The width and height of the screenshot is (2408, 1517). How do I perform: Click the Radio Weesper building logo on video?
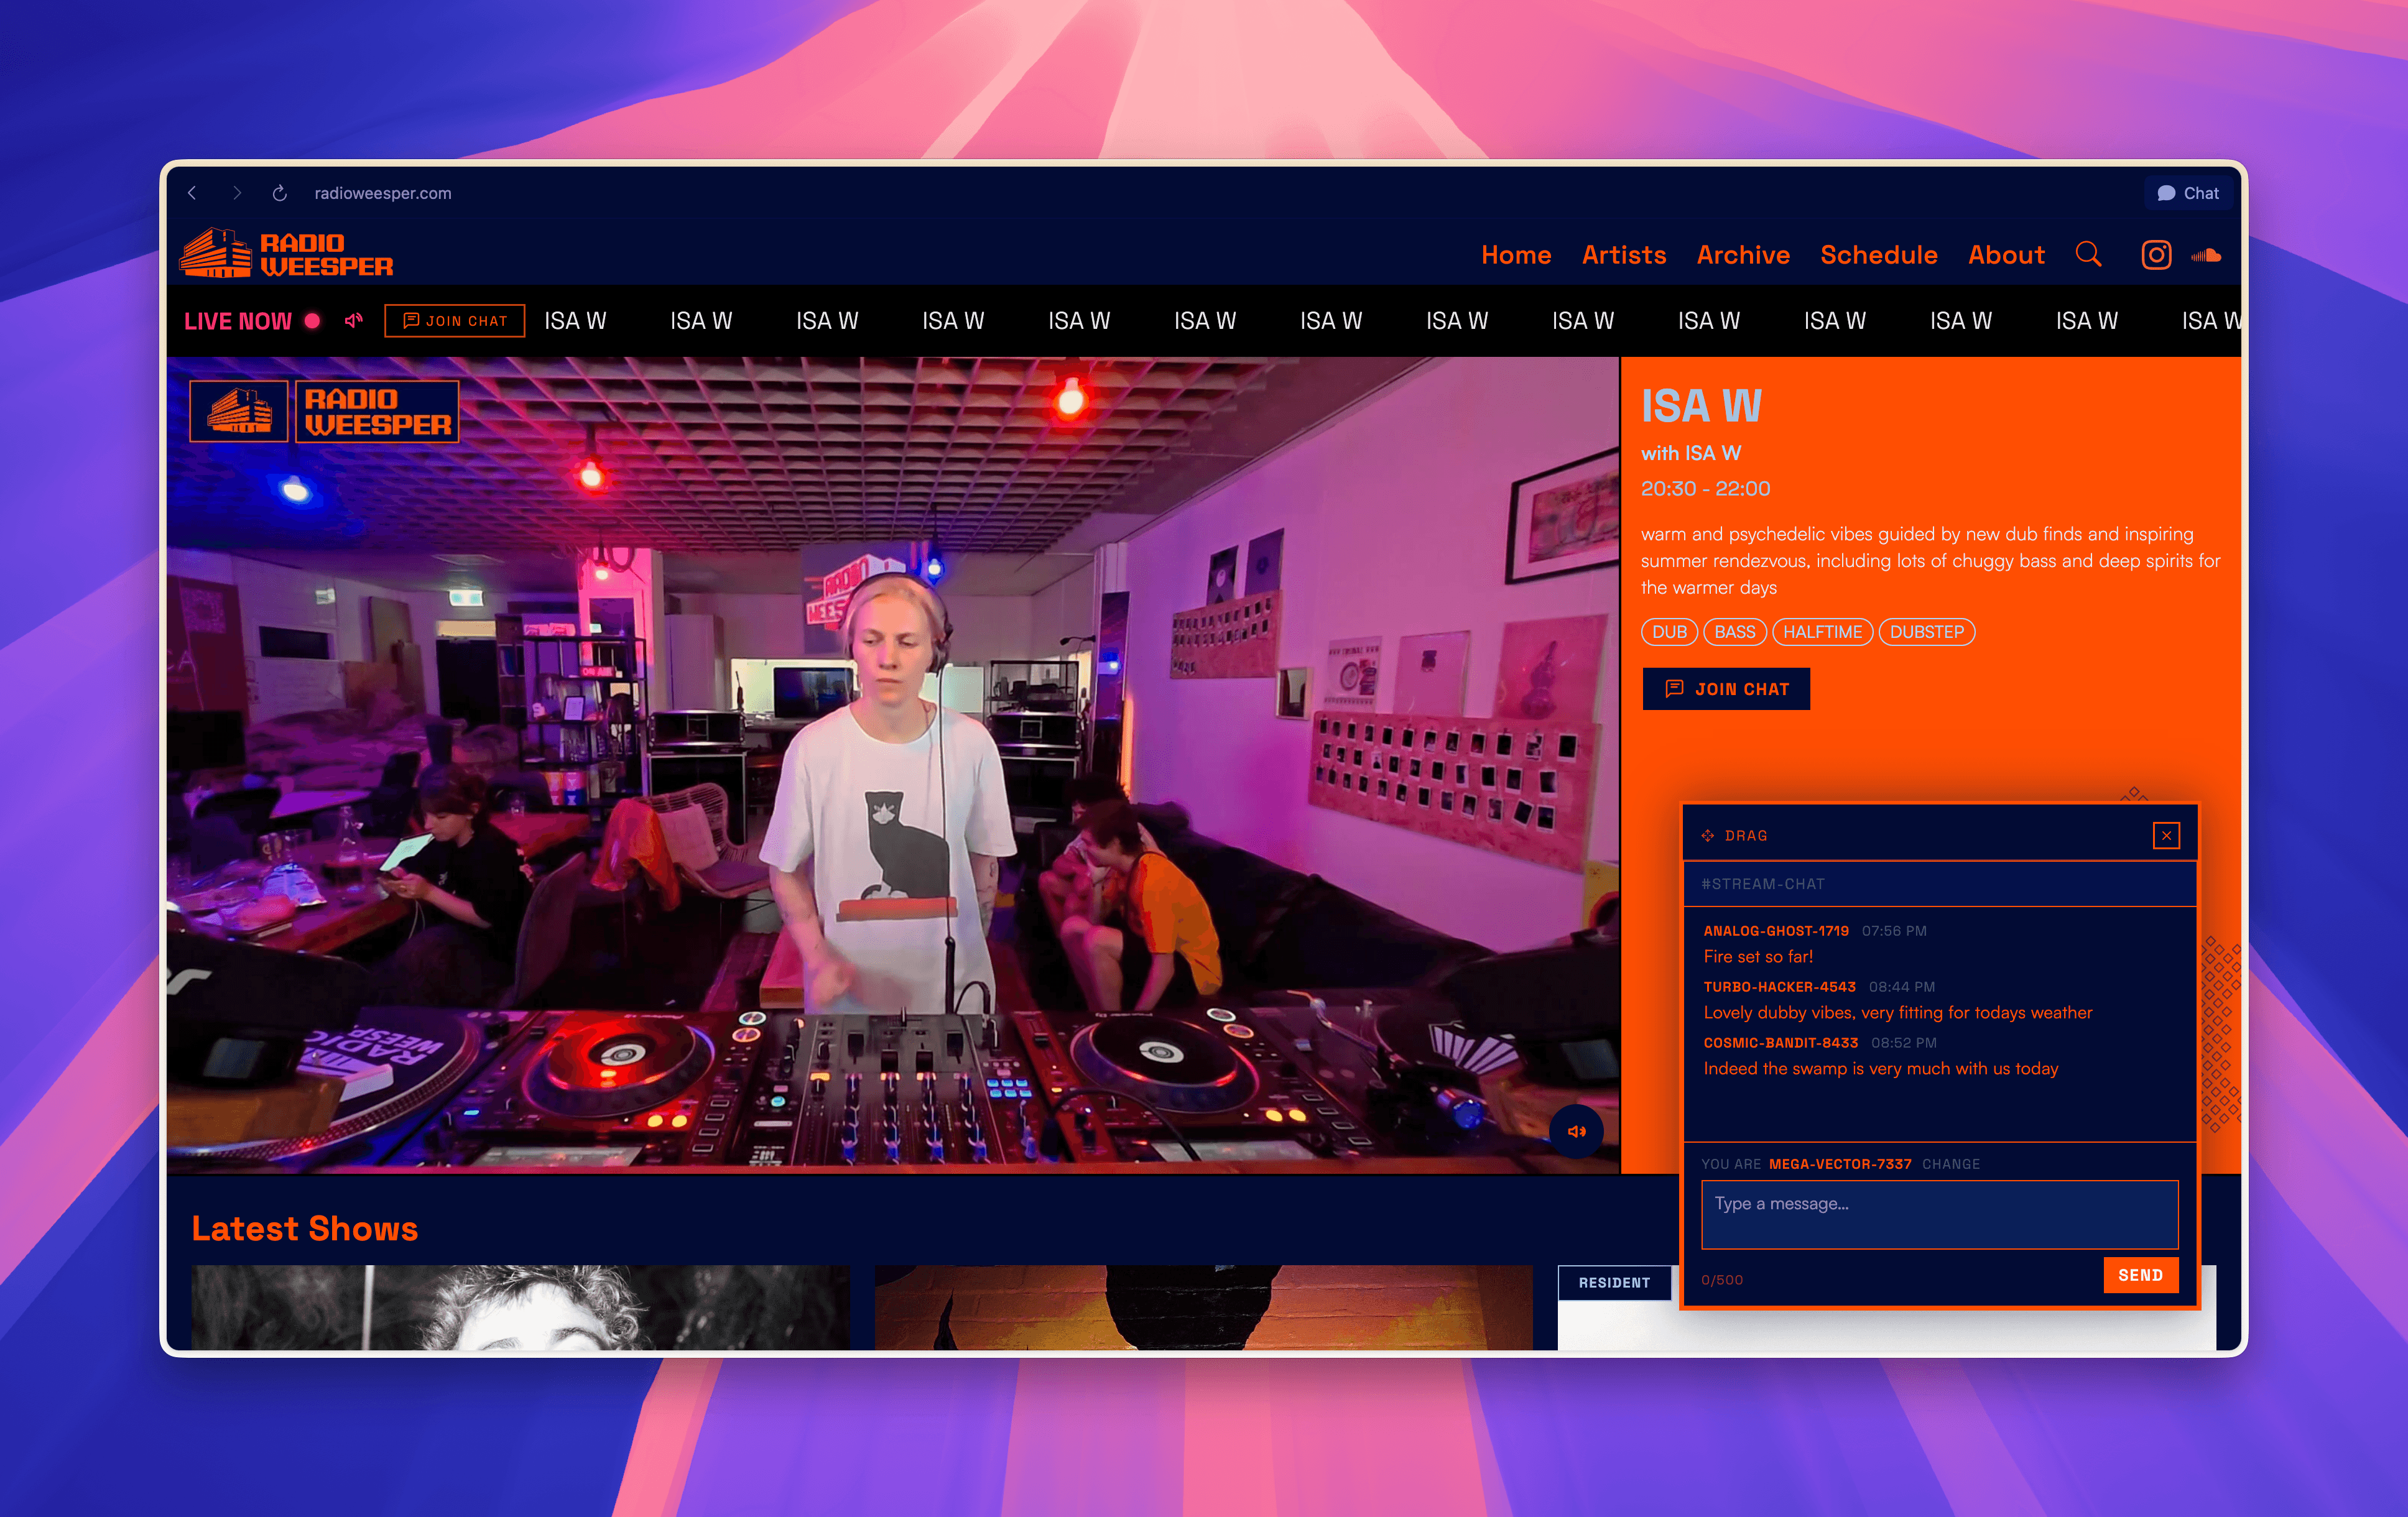239,411
